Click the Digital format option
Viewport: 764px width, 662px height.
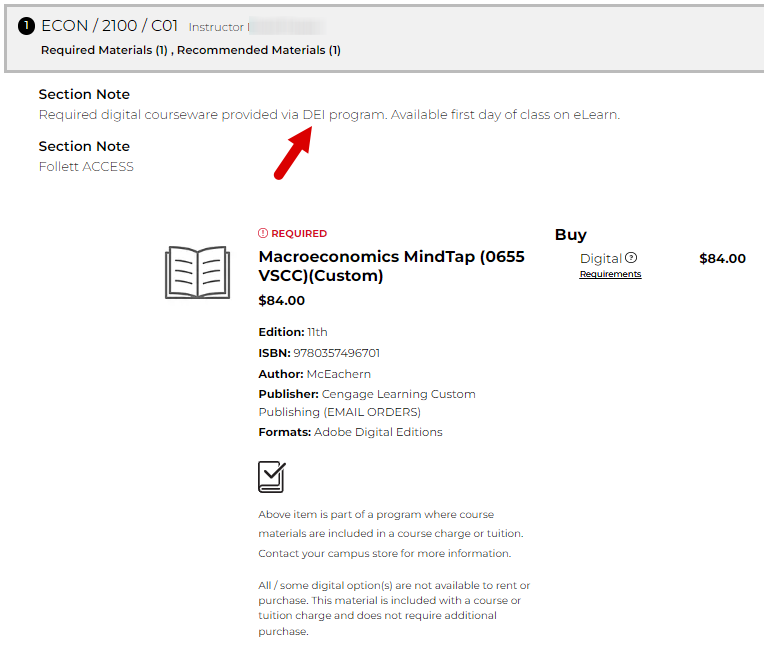point(600,258)
